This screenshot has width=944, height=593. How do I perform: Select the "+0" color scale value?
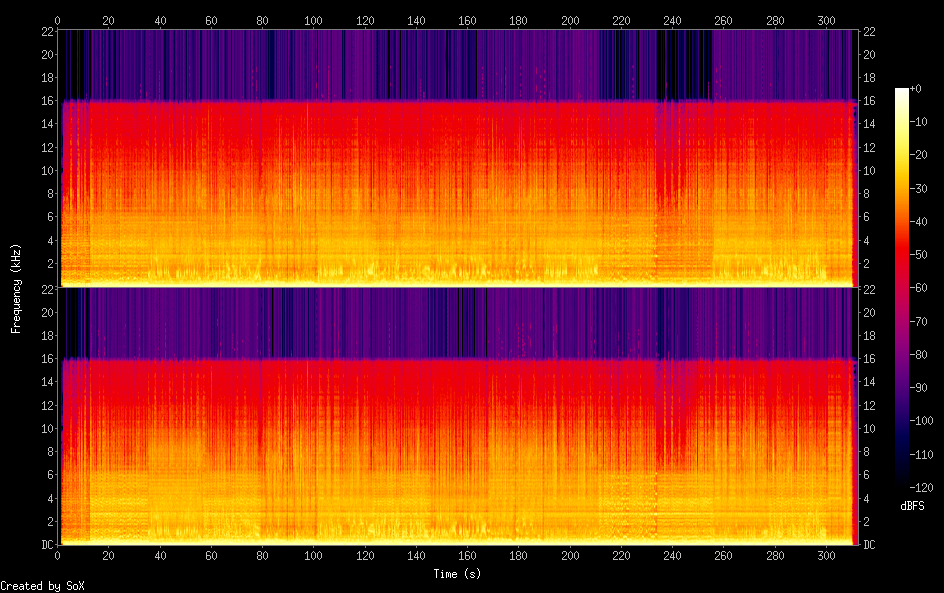(915, 88)
